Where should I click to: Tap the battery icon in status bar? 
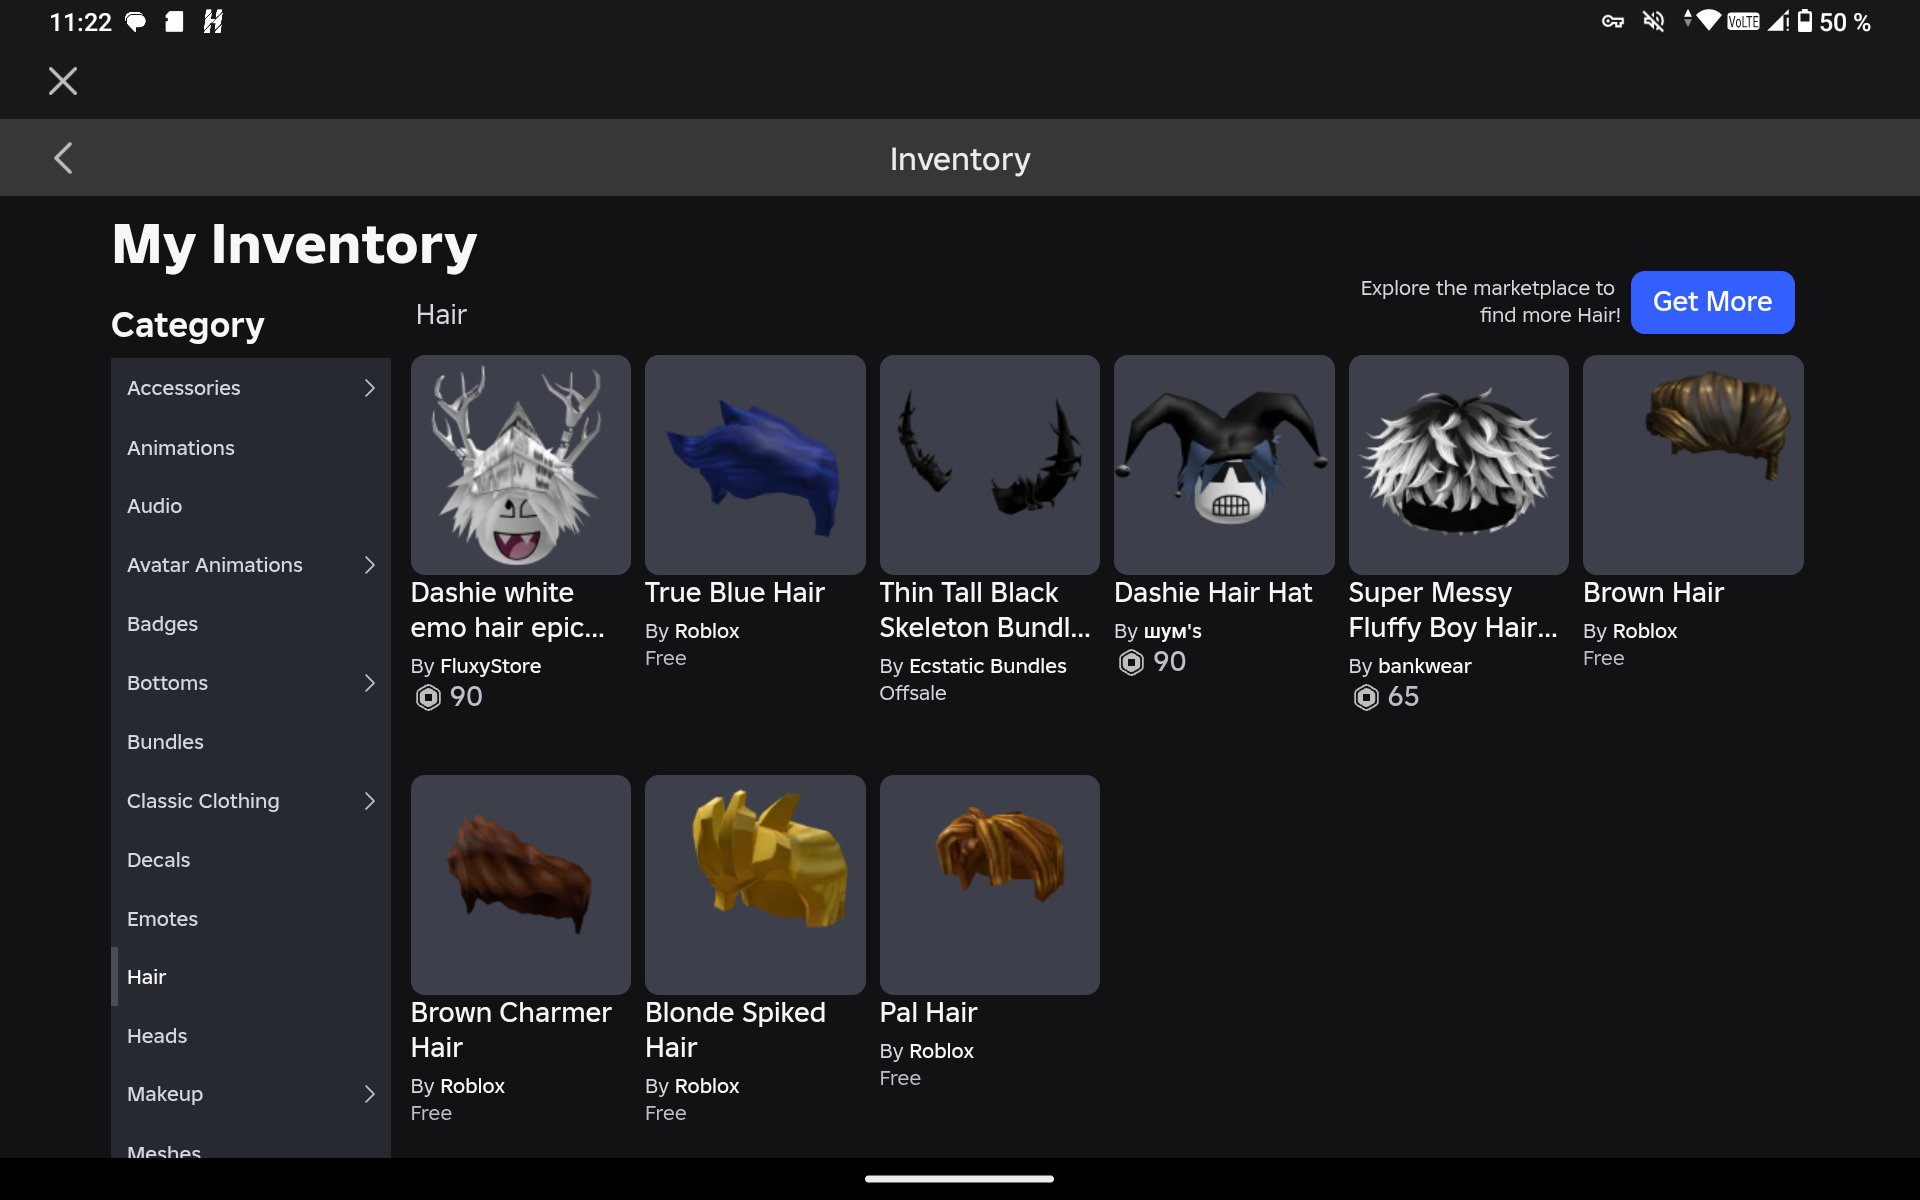tap(1805, 21)
